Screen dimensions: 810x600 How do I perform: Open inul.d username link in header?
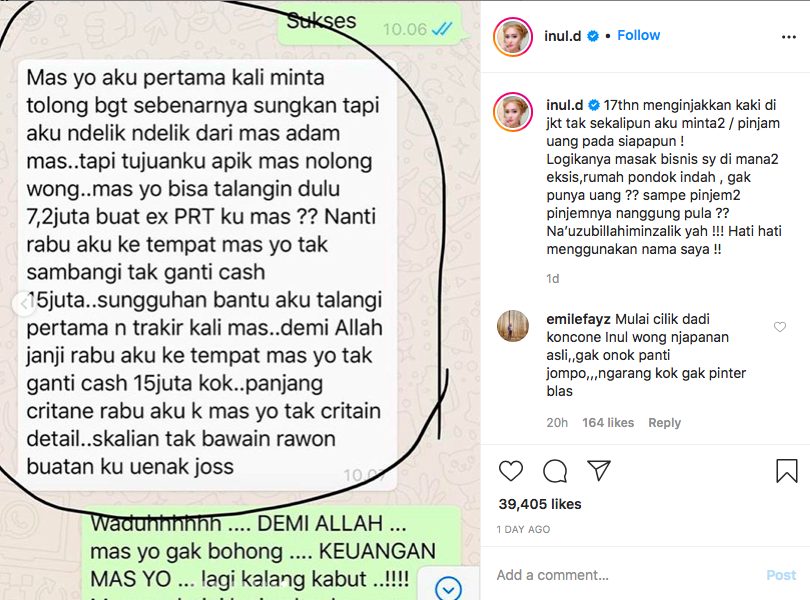562,36
